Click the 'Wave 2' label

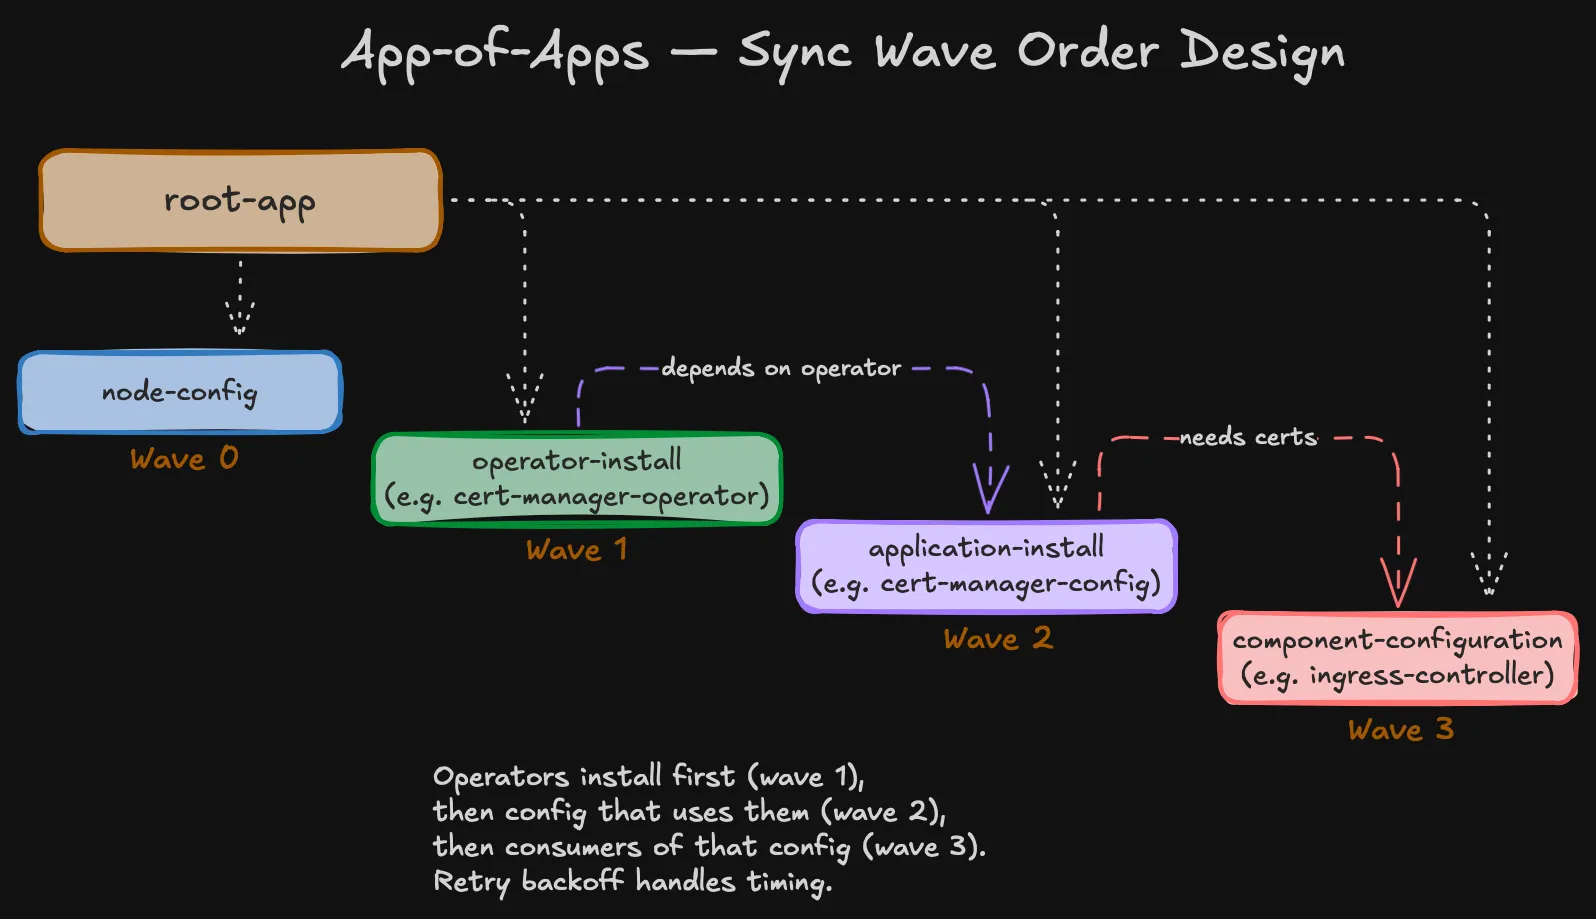point(997,639)
